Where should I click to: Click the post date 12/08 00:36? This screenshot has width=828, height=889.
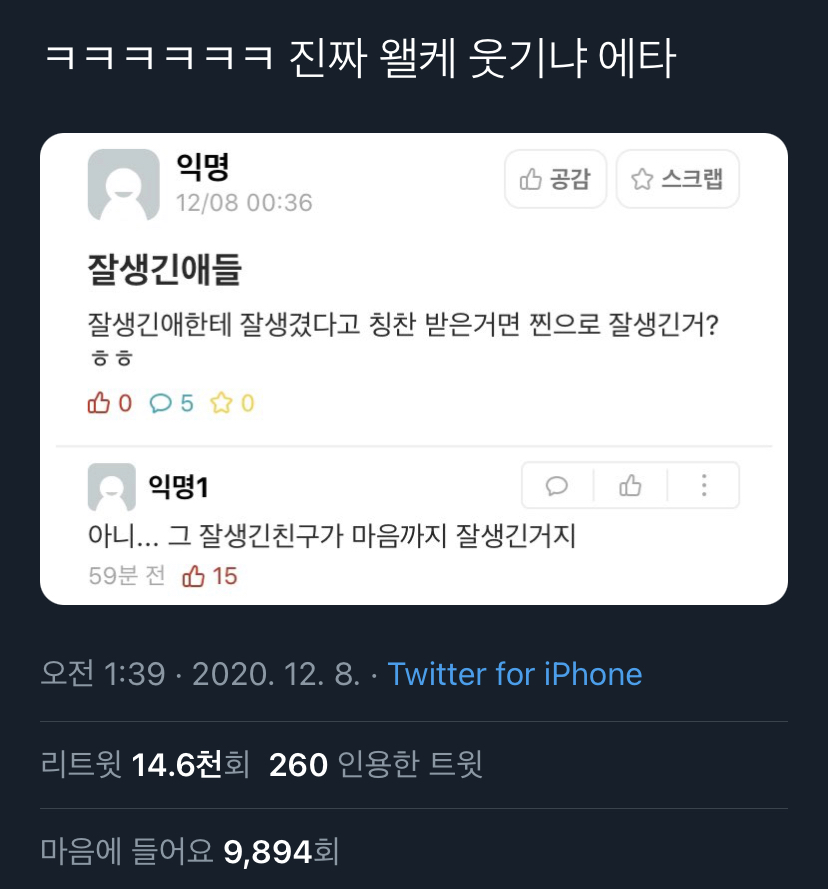[244, 203]
